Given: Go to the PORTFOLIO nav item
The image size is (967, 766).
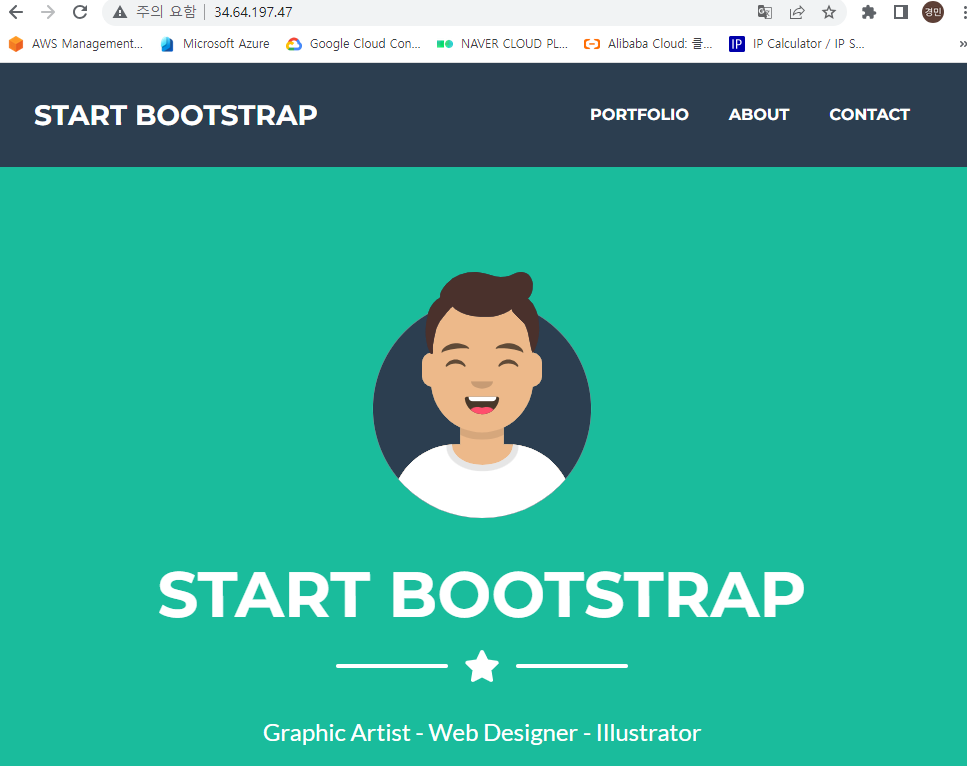Looking at the screenshot, I should click(639, 115).
